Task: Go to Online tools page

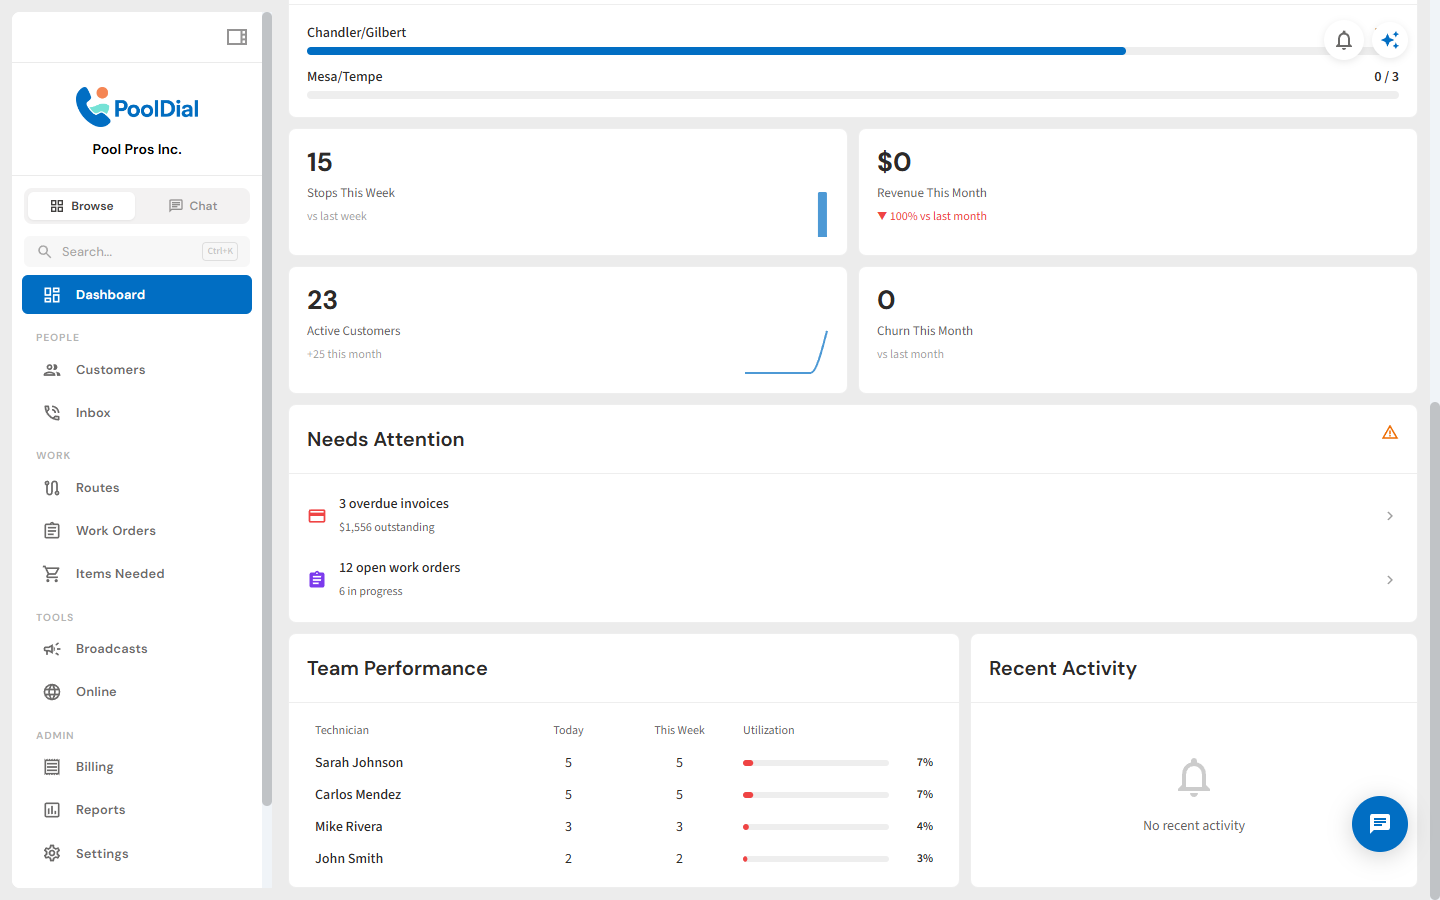Action: tap(137, 692)
